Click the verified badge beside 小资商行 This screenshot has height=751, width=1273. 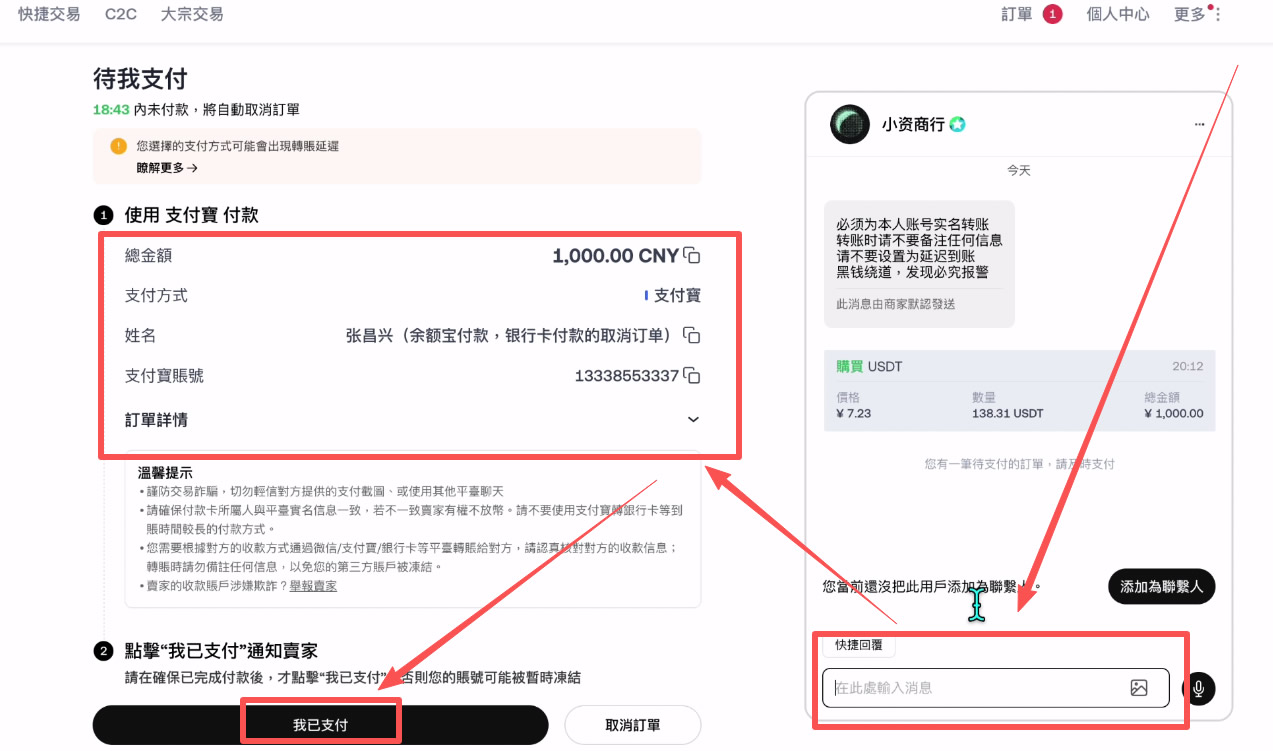point(957,123)
